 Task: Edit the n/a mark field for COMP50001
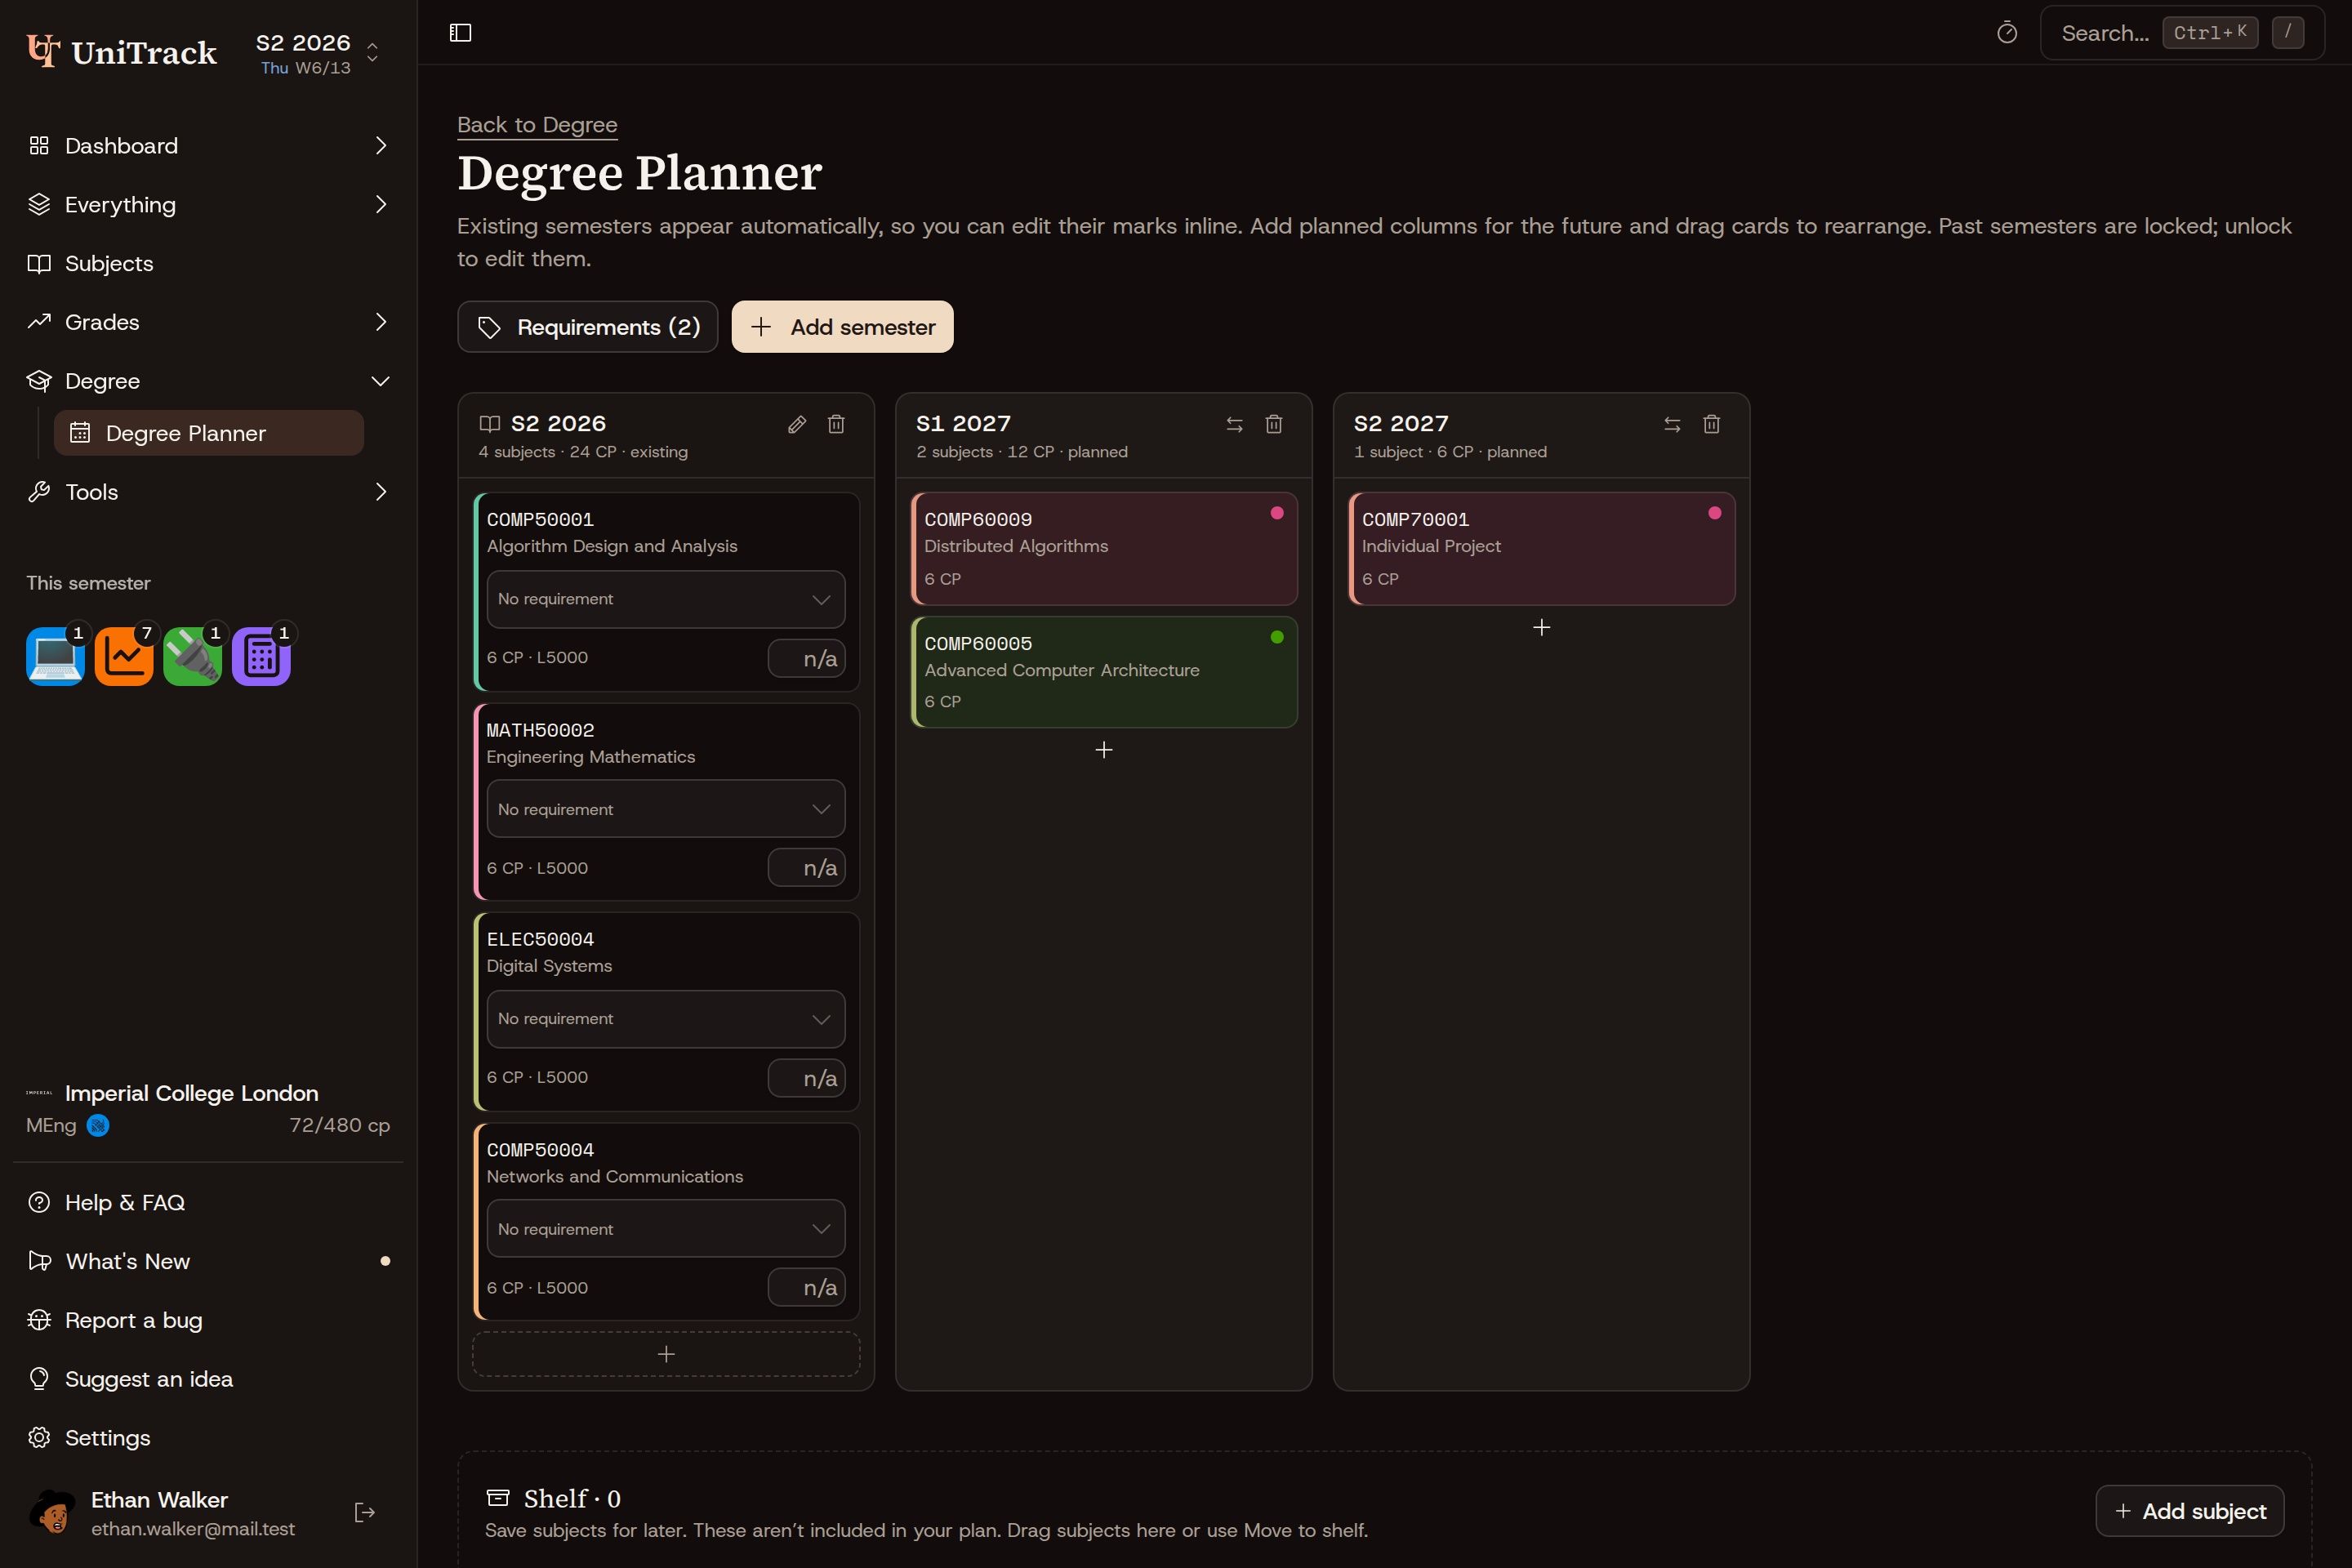(x=807, y=658)
